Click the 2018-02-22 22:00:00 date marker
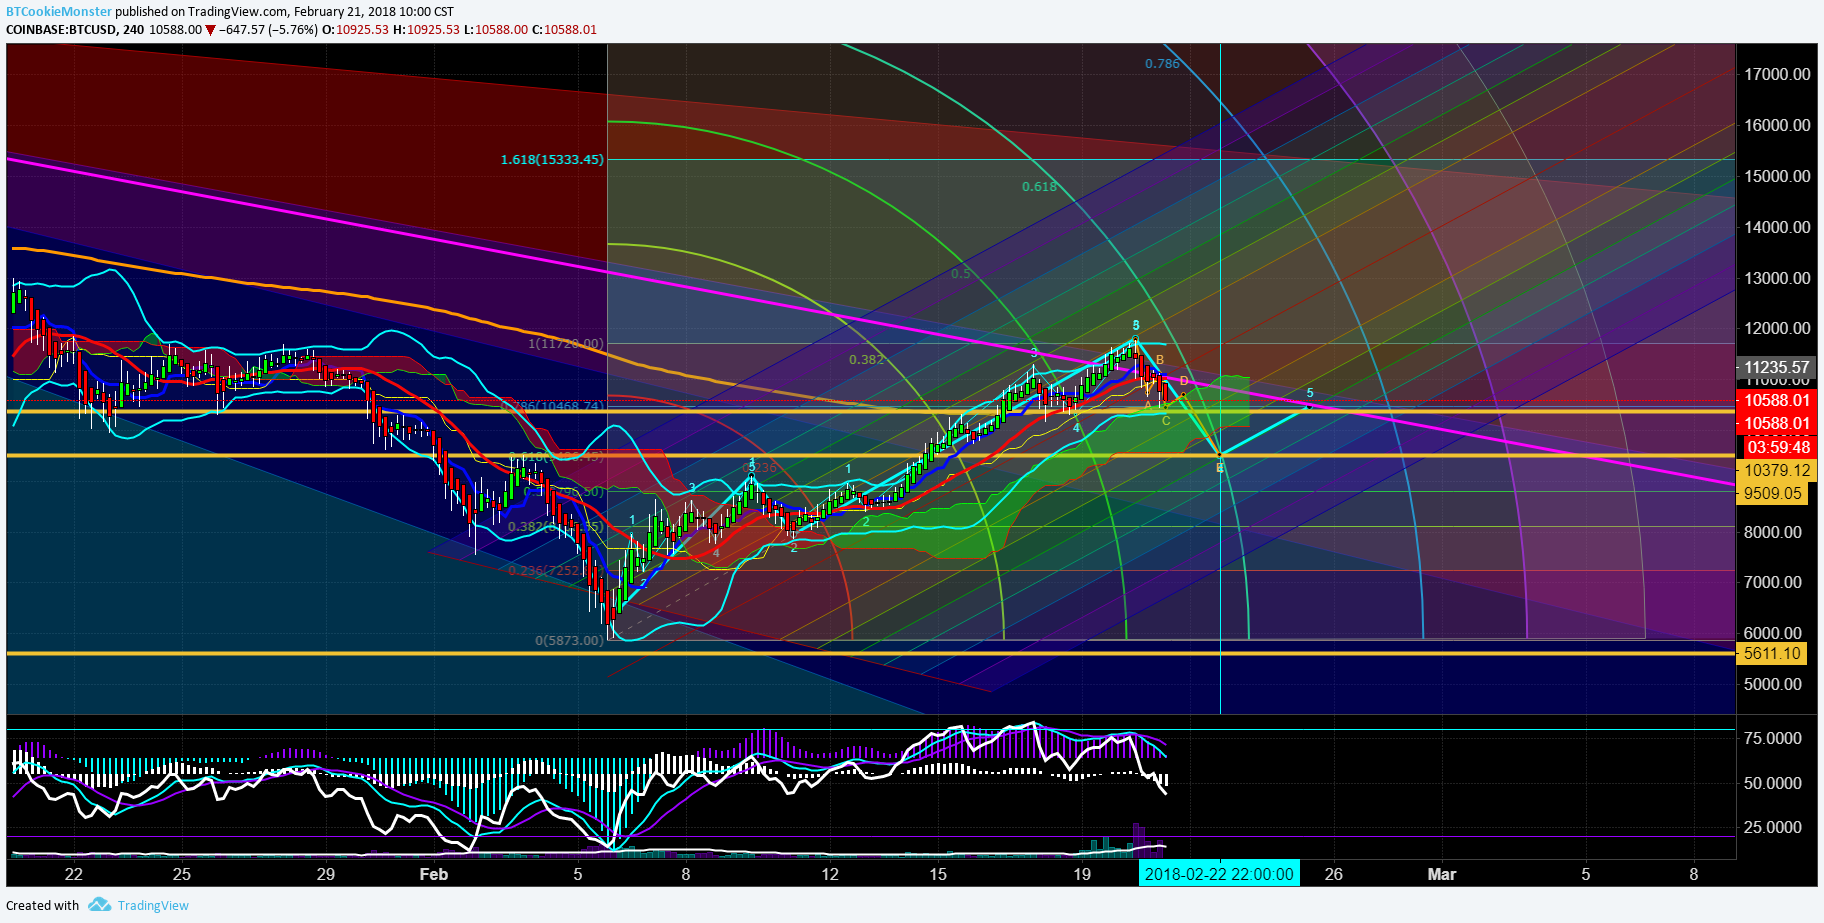 1219,874
